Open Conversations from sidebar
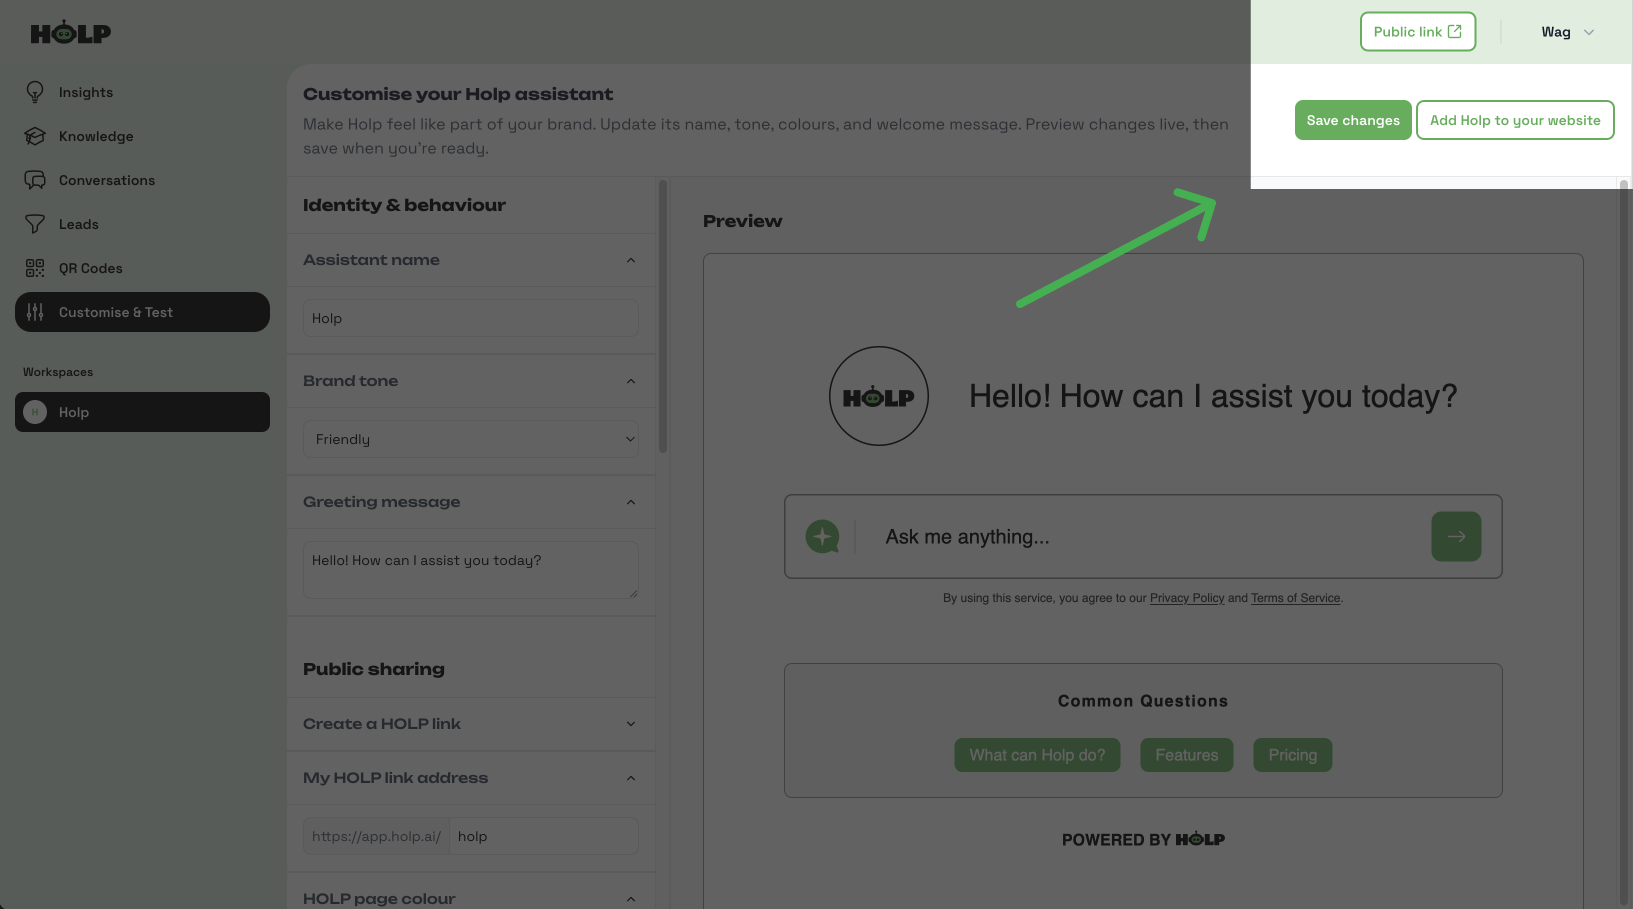 tap(142, 180)
